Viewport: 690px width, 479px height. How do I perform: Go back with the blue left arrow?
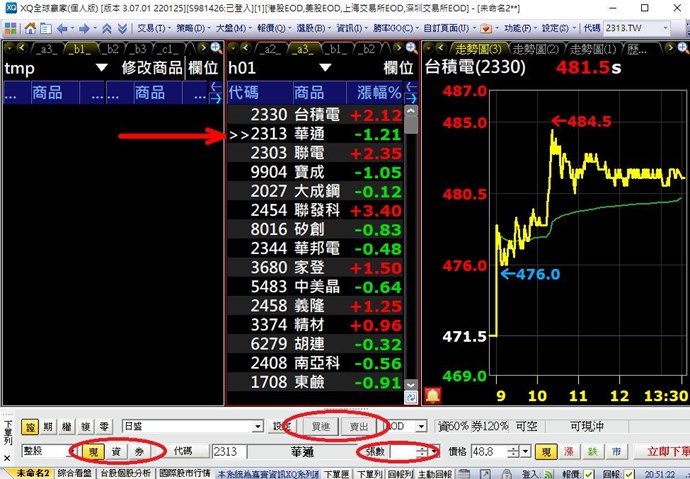[x=62, y=29]
